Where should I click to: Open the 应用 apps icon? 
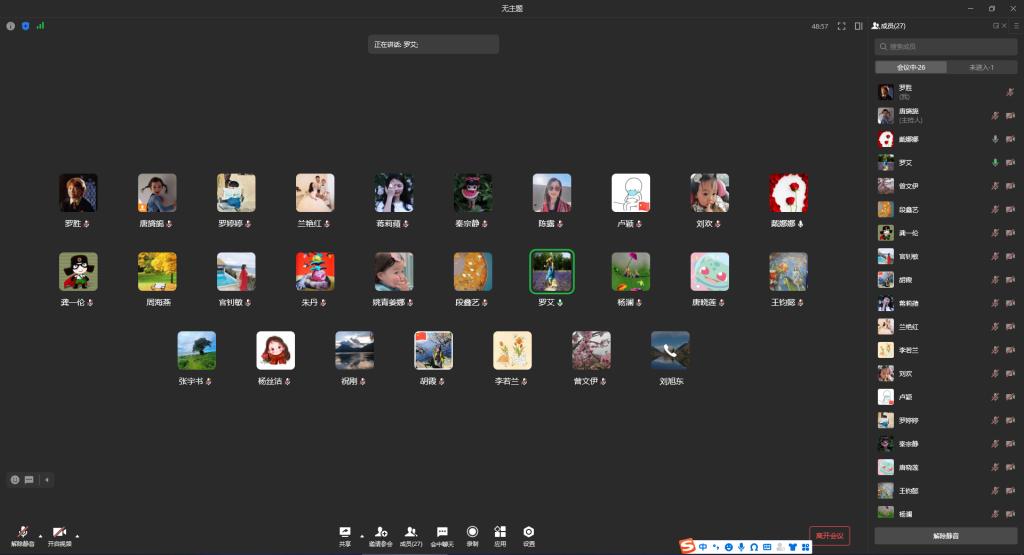click(500, 533)
